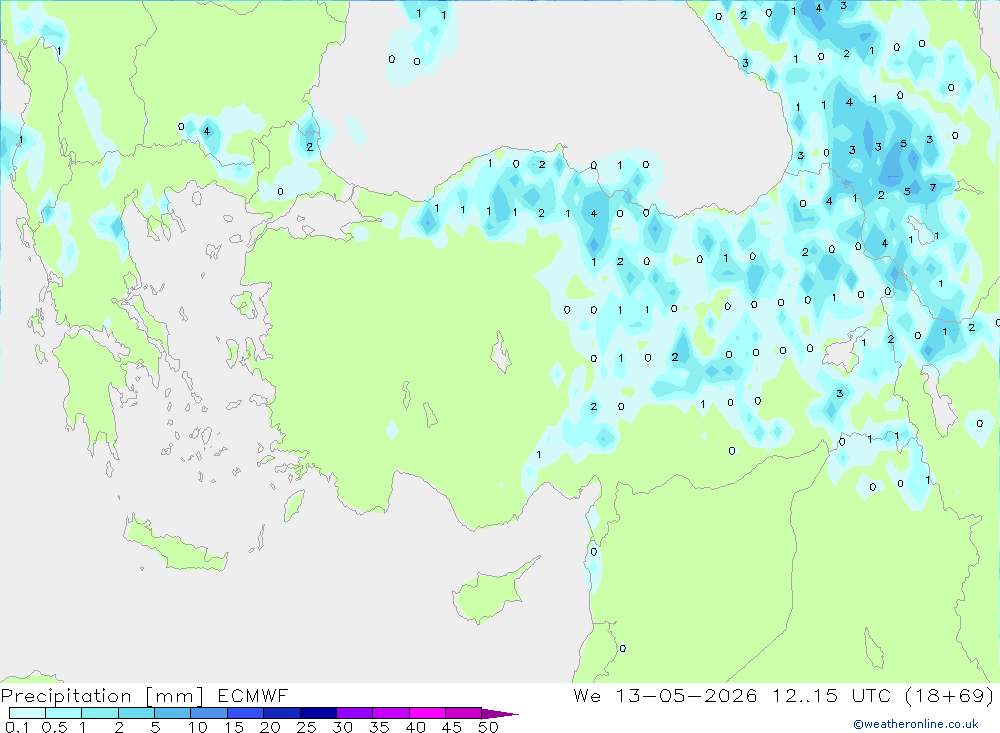Screen dimensions: 1000x733
Task: Click the legend label '35'
Action: [379, 727]
